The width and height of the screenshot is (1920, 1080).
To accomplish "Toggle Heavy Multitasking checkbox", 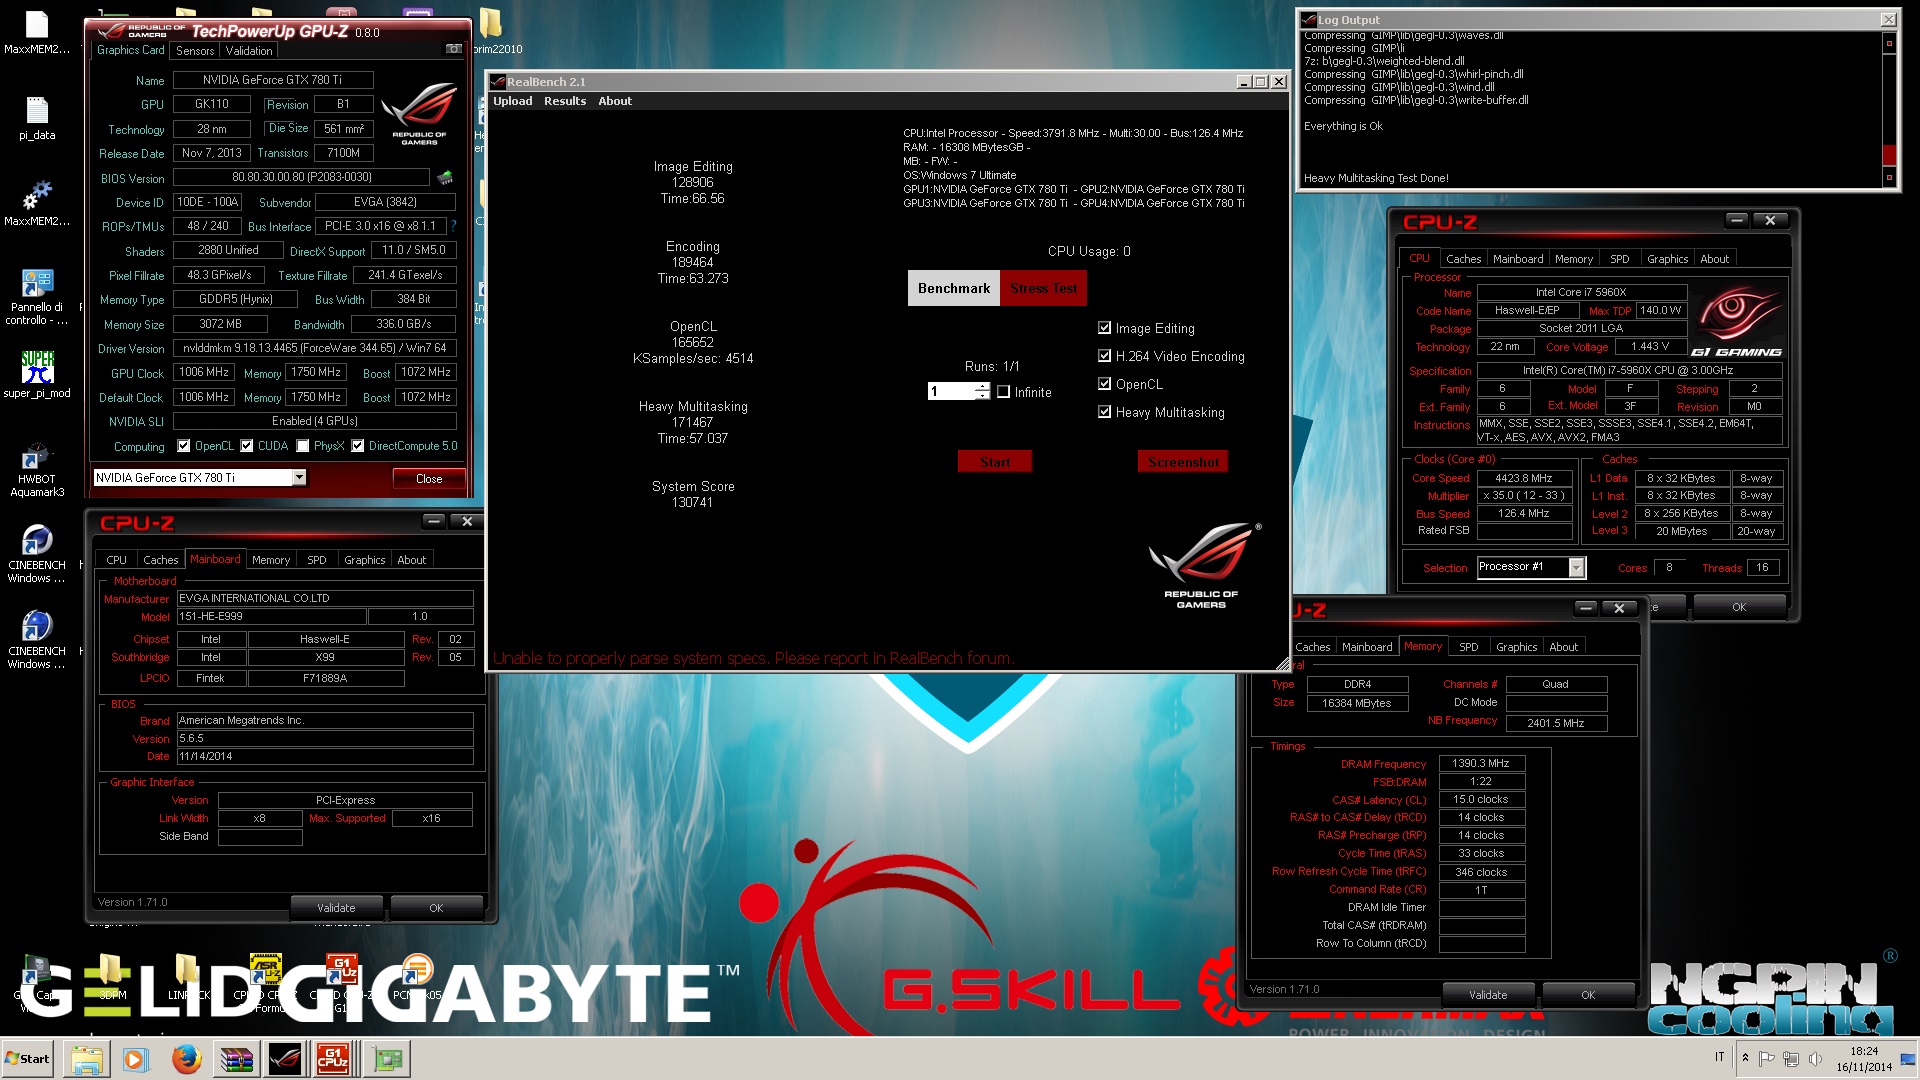I will [x=1104, y=412].
